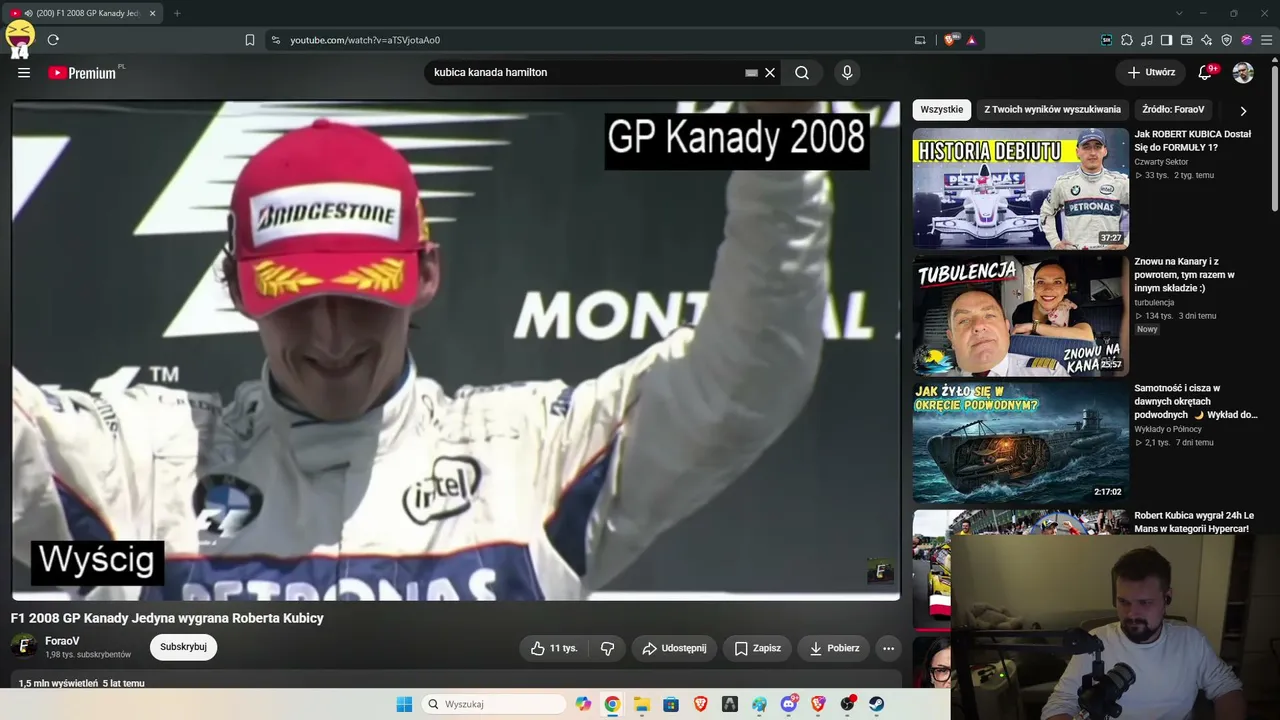Select the Z Twoich wyników wyszukiwania chip
Viewport: 1280px width, 720px height.
point(1052,109)
